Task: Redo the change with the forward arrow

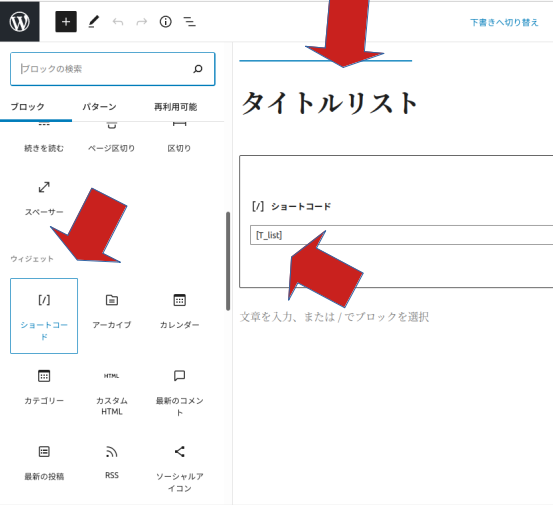Action: click(x=142, y=22)
